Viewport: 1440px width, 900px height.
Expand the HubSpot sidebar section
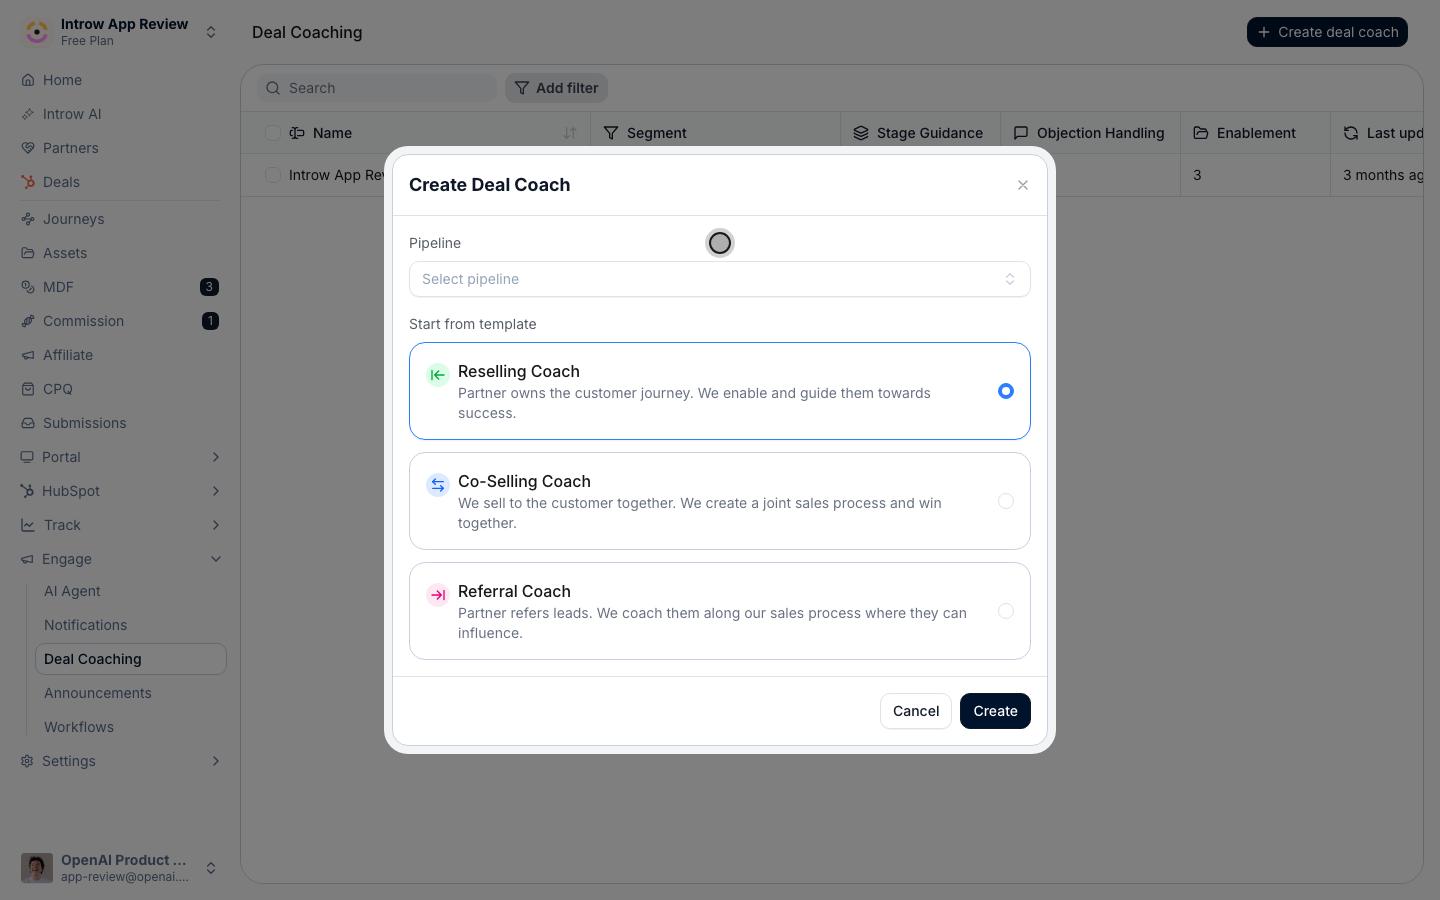click(x=216, y=491)
